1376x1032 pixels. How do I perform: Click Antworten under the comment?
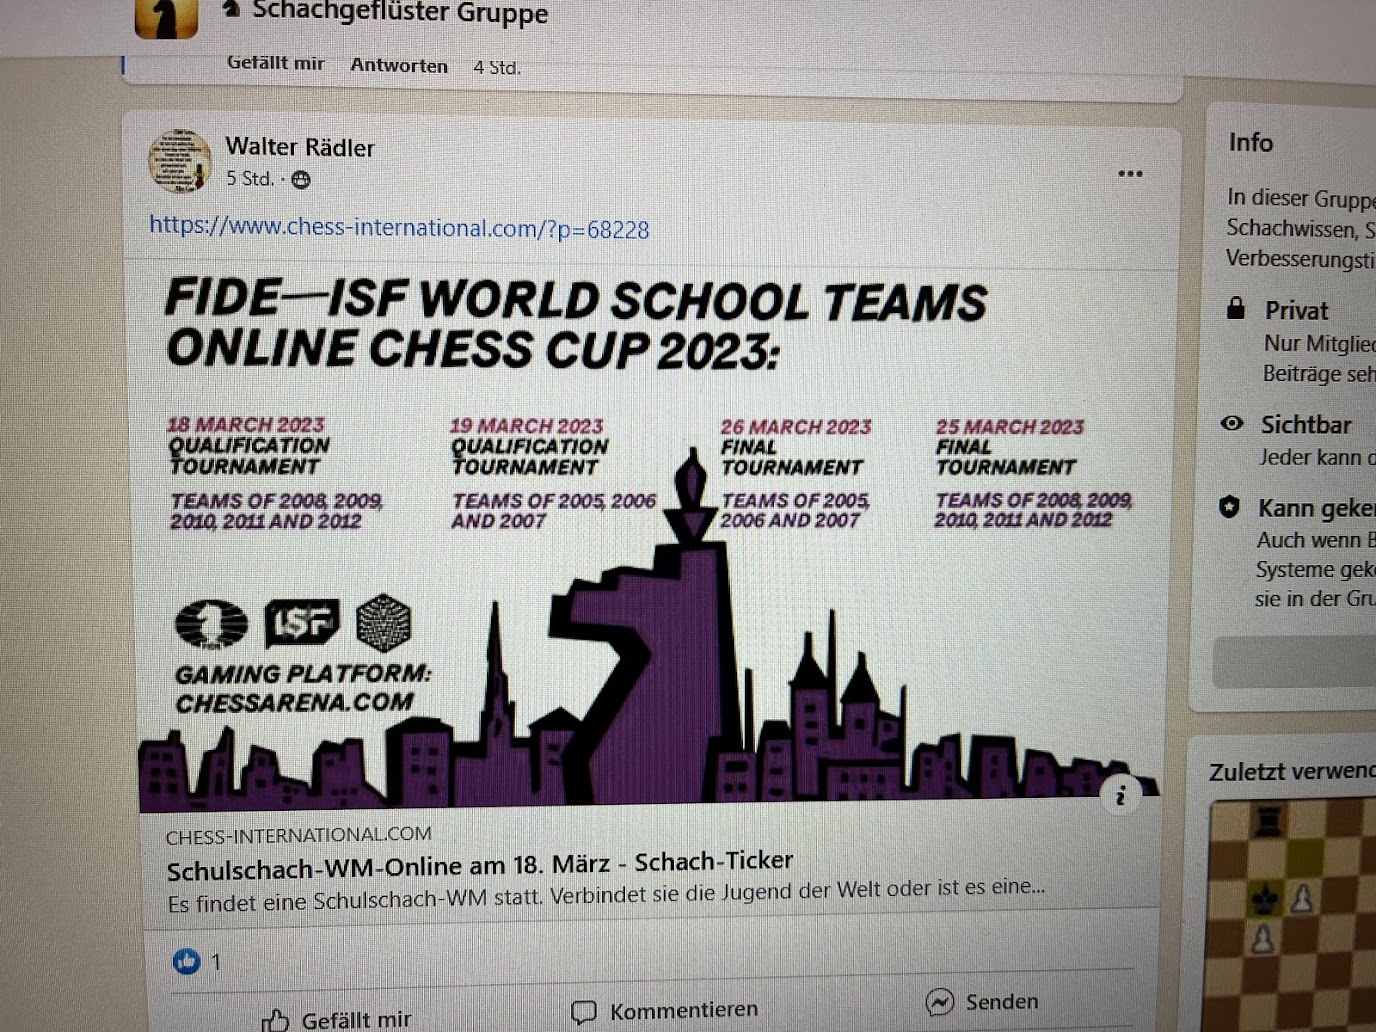[399, 65]
